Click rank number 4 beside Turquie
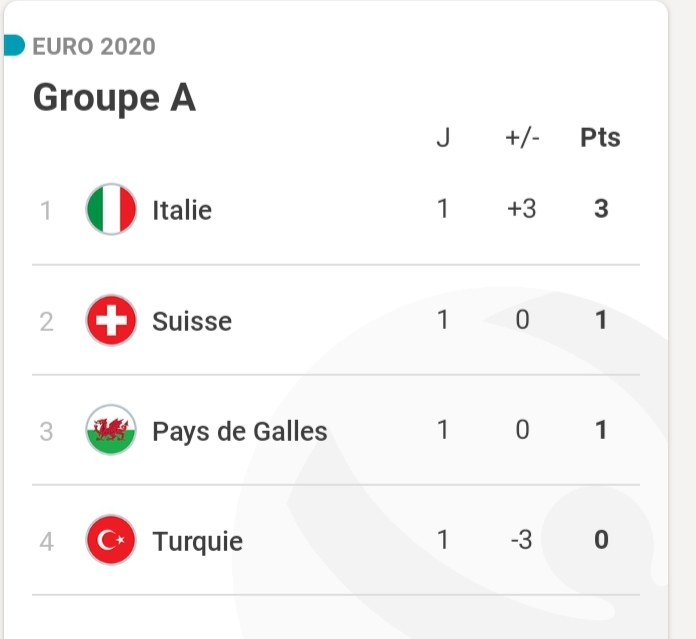The height and width of the screenshot is (639, 696). [46, 542]
